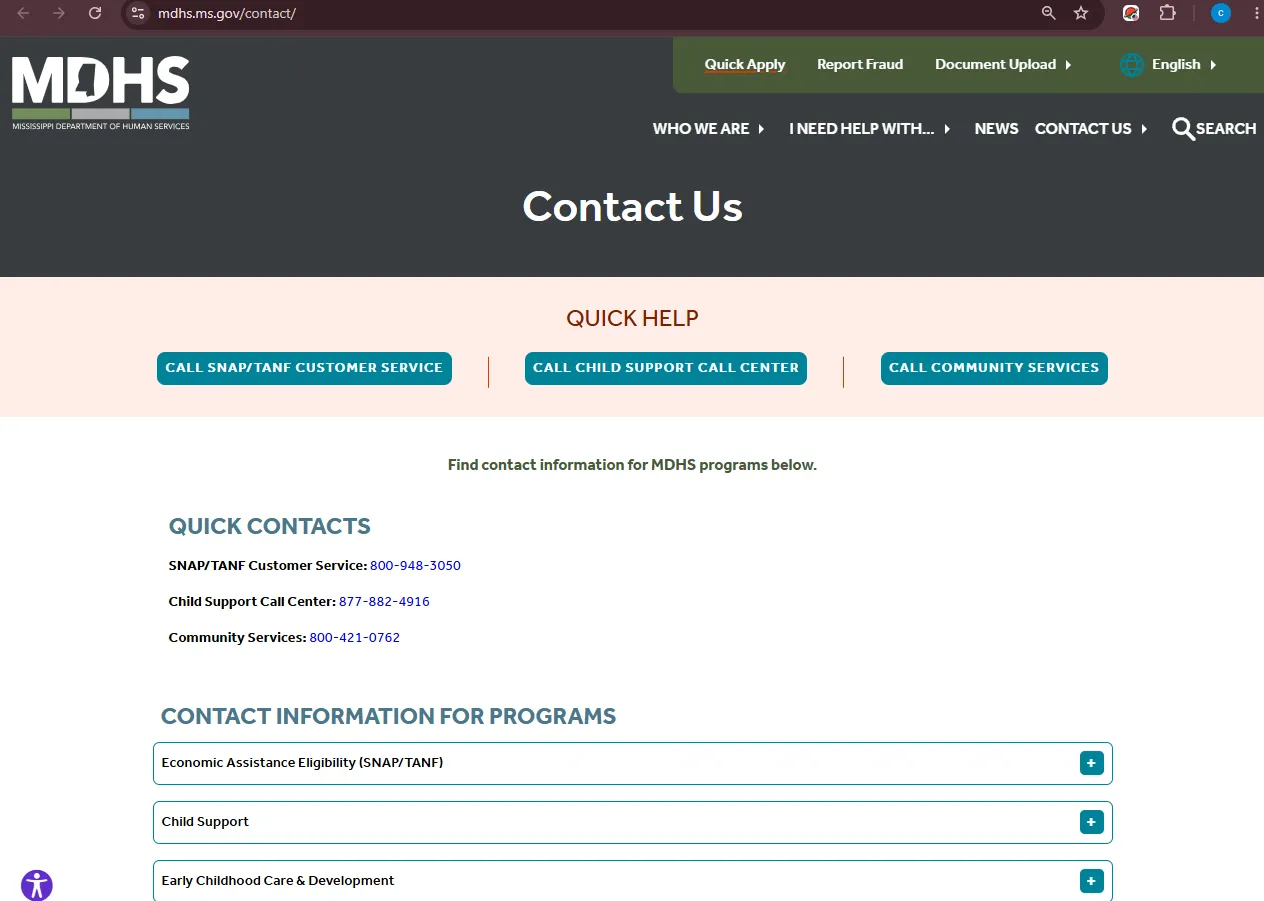Click the globe language icon
The image size is (1264, 901).
[x=1132, y=65]
